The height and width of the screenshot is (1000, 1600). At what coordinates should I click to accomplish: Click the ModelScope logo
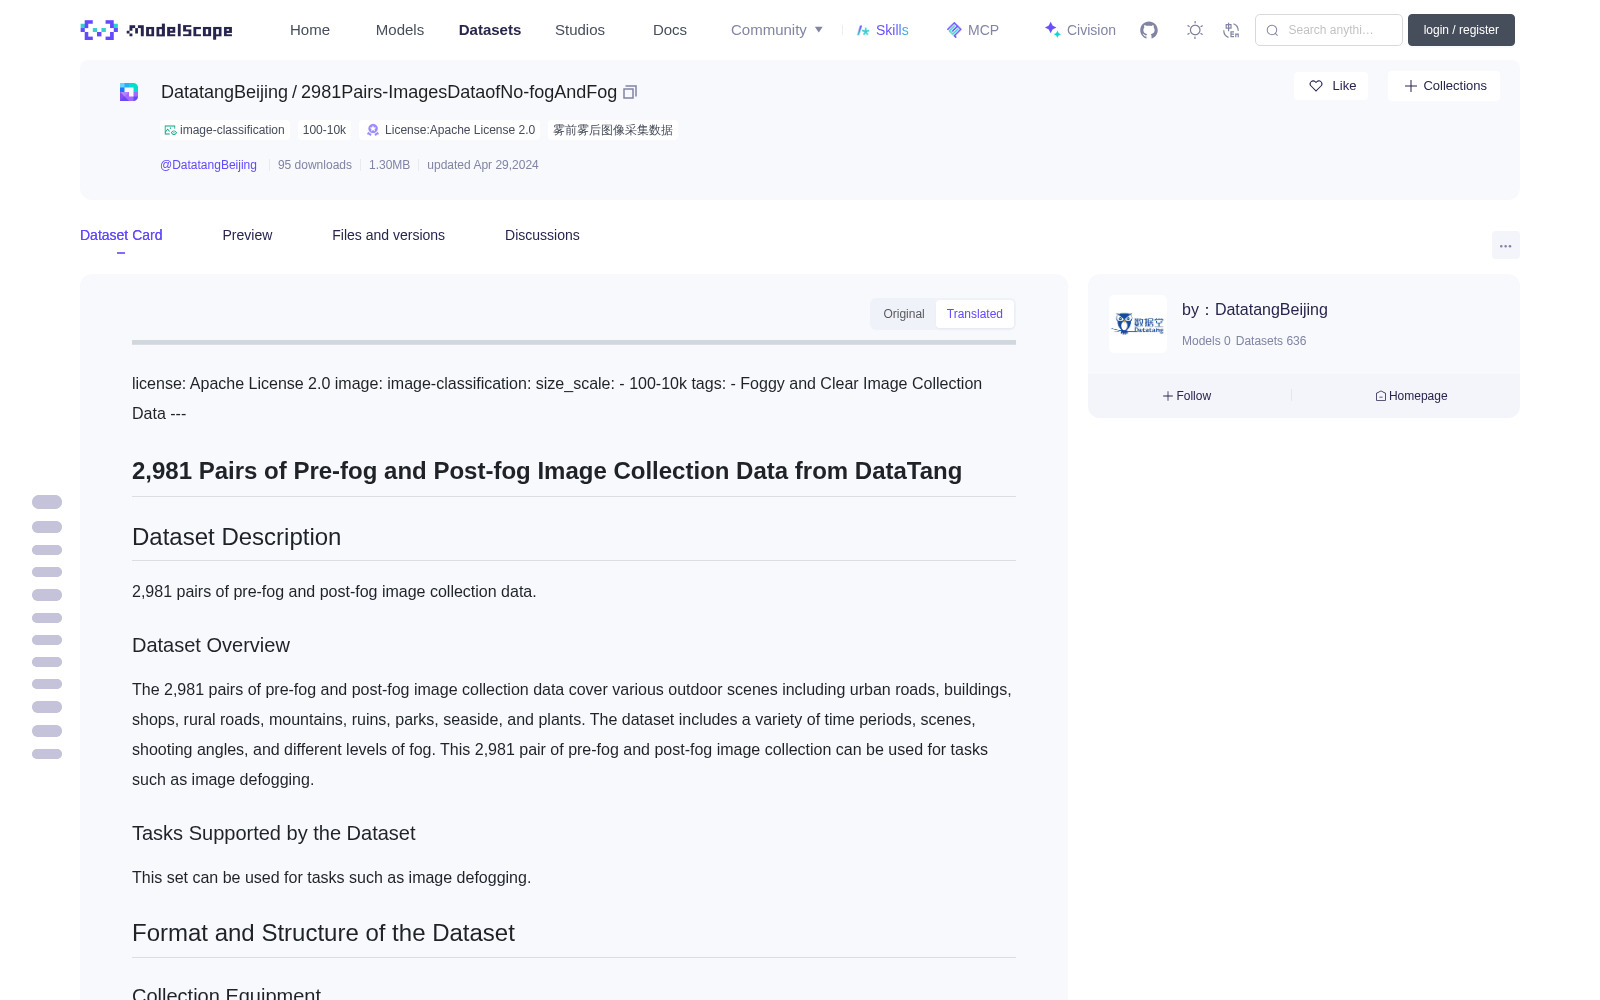(x=157, y=30)
